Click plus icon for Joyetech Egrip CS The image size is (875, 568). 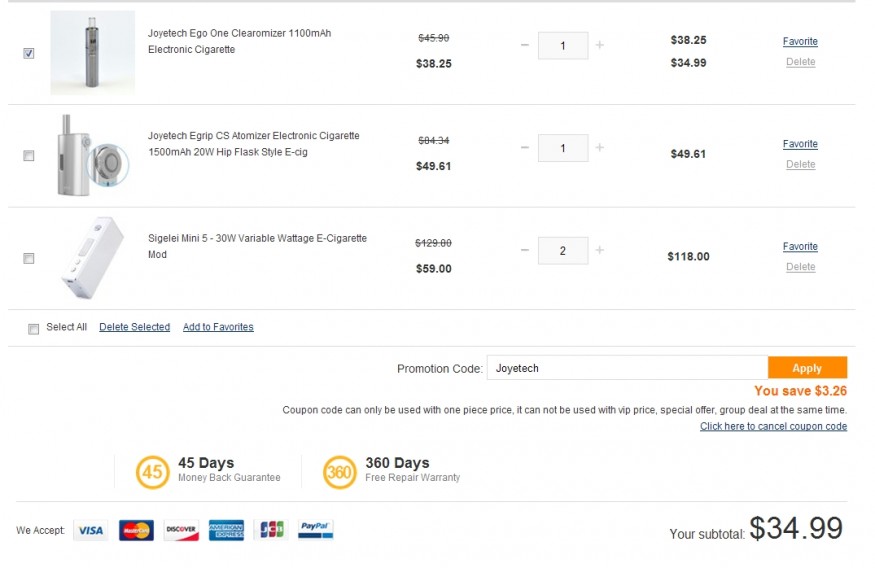[x=599, y=147]
